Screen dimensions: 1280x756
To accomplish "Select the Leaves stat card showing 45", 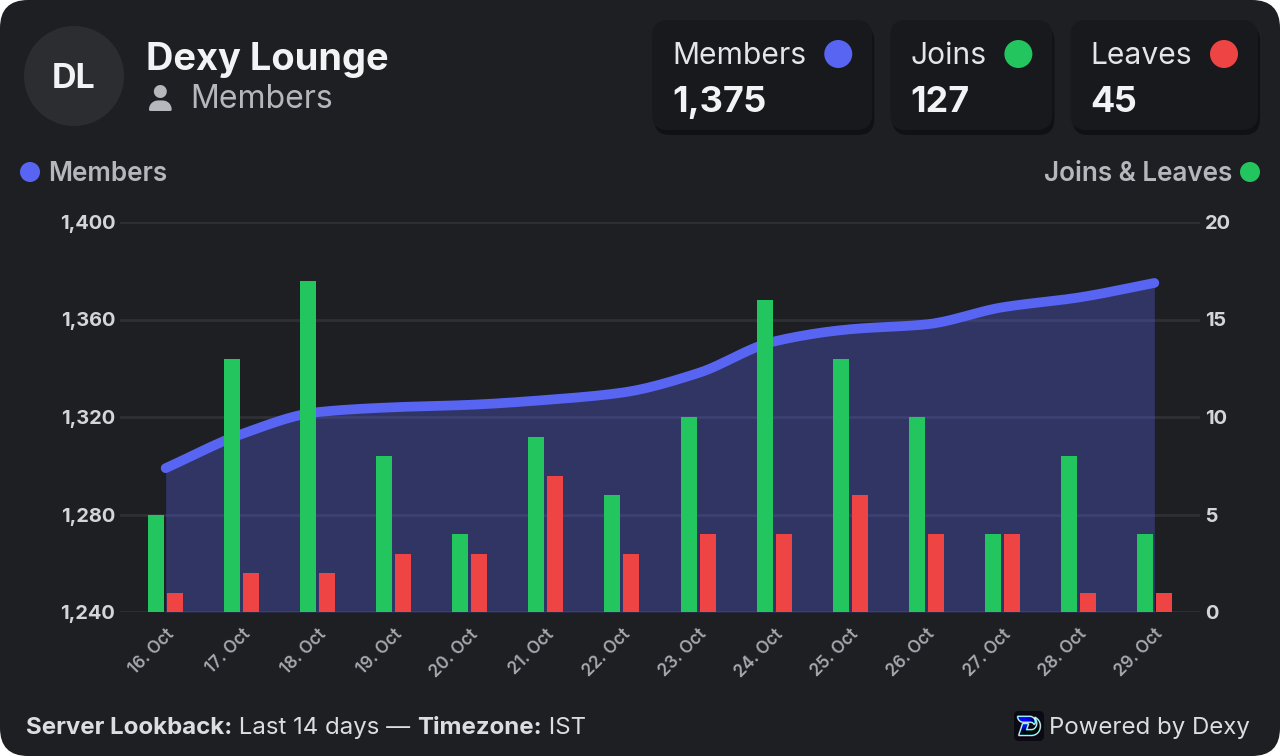I will coord(1165,77).
